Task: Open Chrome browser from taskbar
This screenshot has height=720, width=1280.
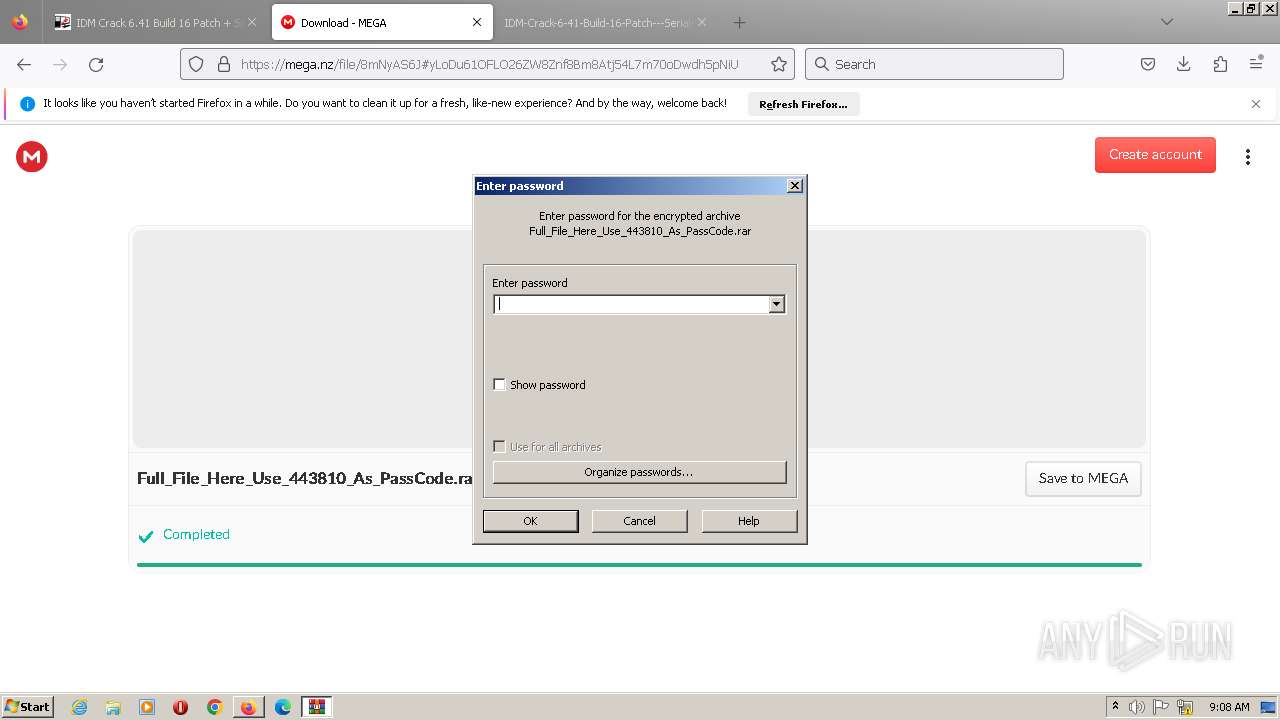Action: pos(214,707)
